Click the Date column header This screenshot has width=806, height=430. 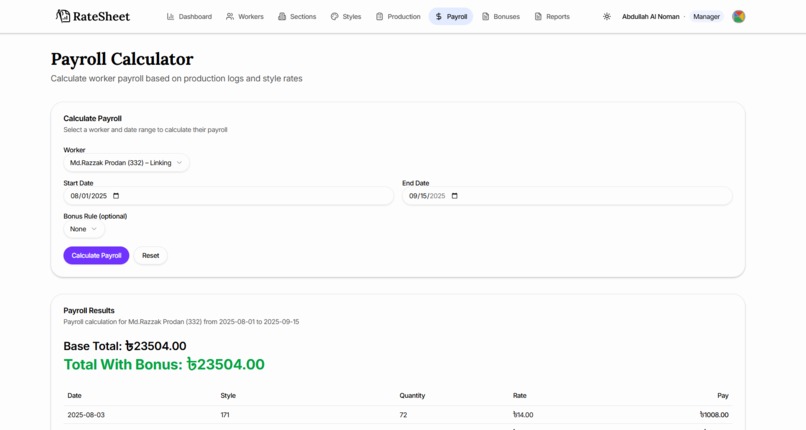[75, 396]
